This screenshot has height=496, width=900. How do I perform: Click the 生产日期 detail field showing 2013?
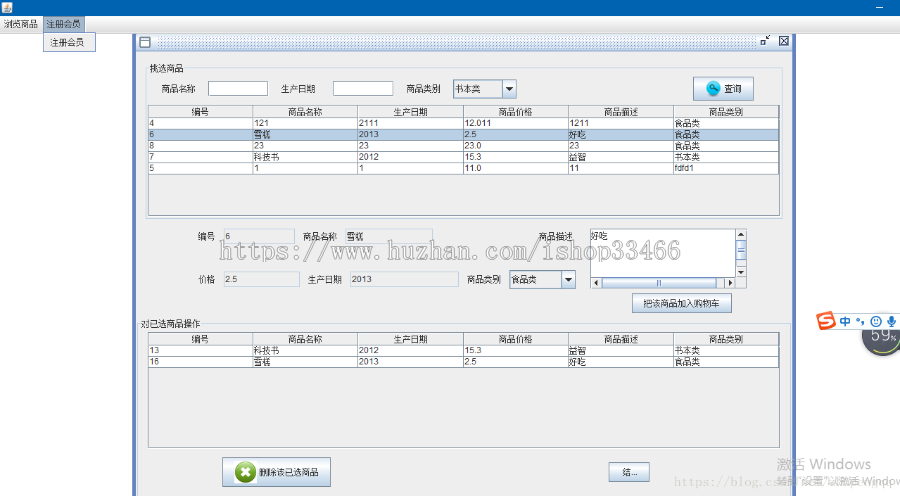[x=404, y=279]
